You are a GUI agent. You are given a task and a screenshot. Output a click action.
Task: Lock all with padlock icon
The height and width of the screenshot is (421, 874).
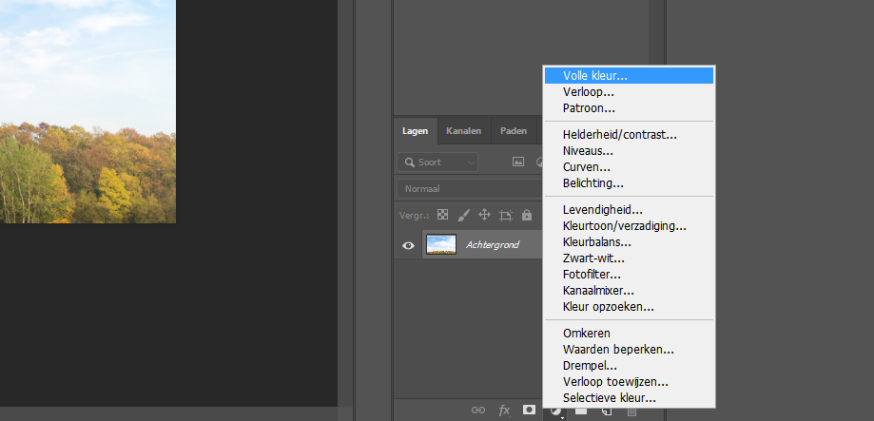pos(526,215)
